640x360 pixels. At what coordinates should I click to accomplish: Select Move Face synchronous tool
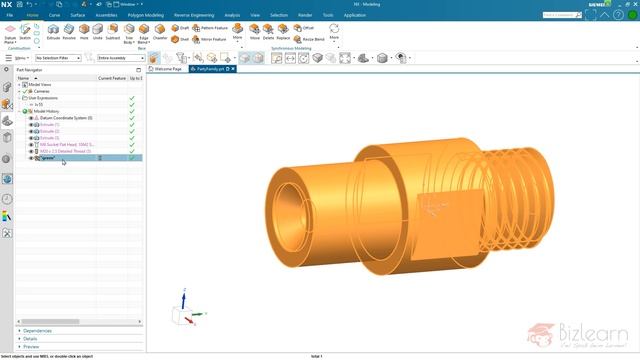coord(255,32)
